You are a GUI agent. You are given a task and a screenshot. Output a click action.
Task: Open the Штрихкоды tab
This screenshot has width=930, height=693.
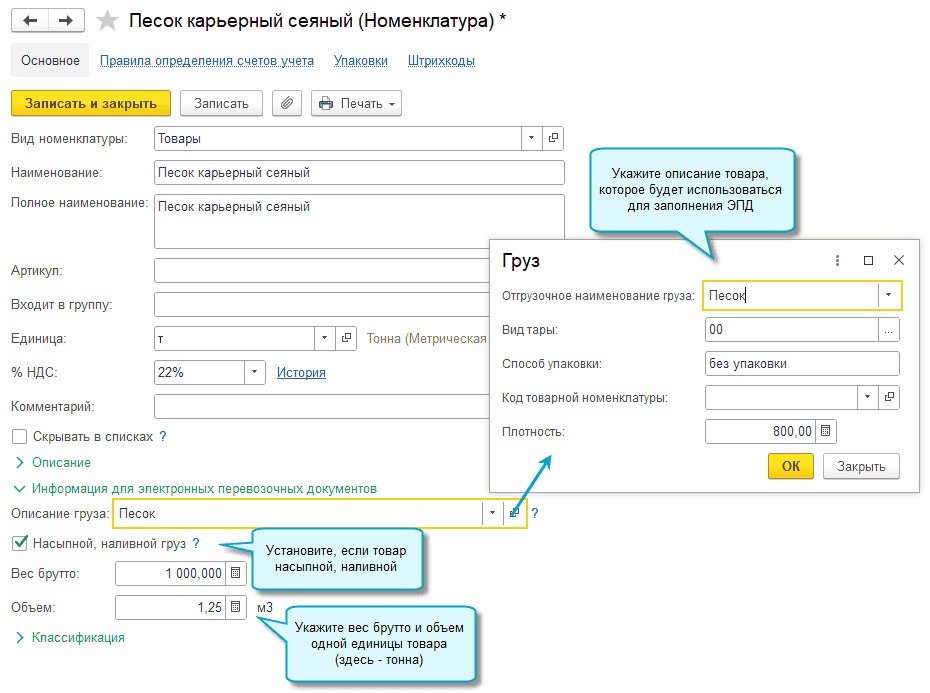coord(441,61)
